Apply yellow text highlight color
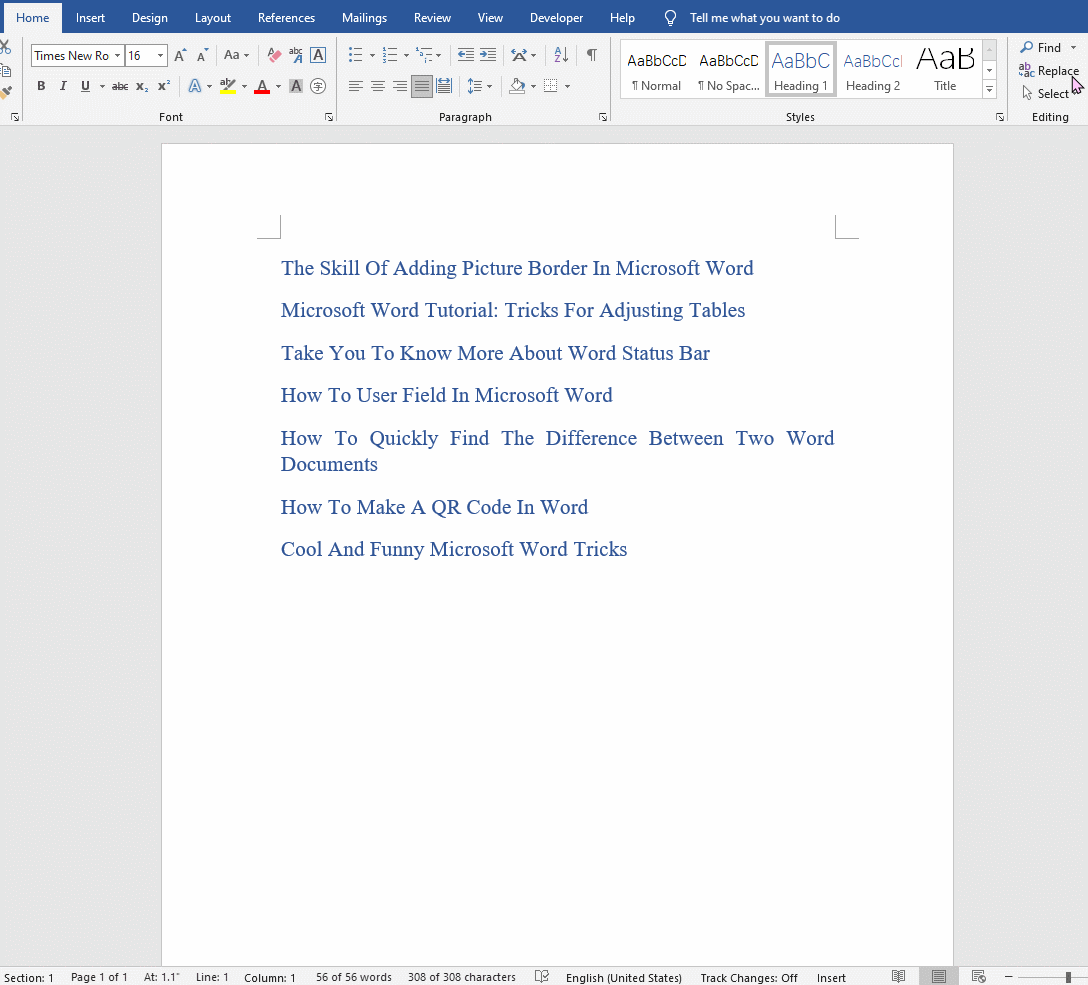Screen dimensions: 1088x985 pos(228,86)
